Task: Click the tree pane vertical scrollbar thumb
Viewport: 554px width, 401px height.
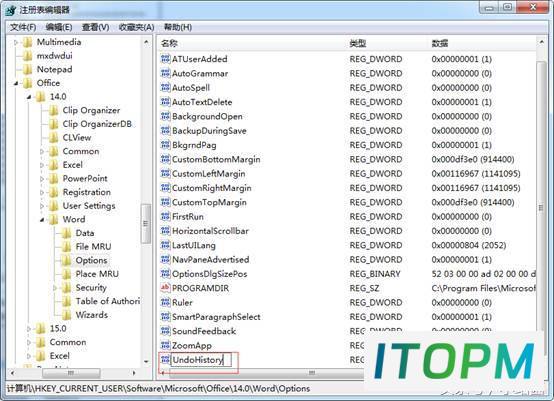Action: (146, 224)
